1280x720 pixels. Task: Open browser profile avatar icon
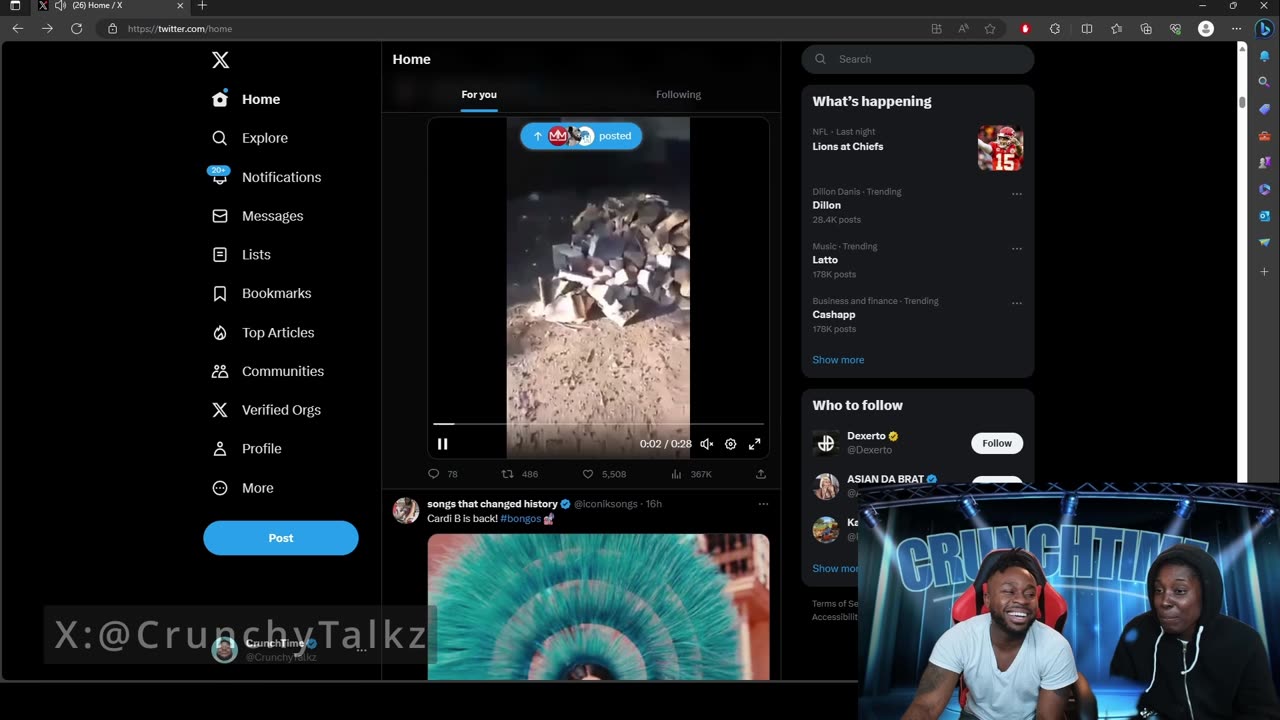point(1206,29)
